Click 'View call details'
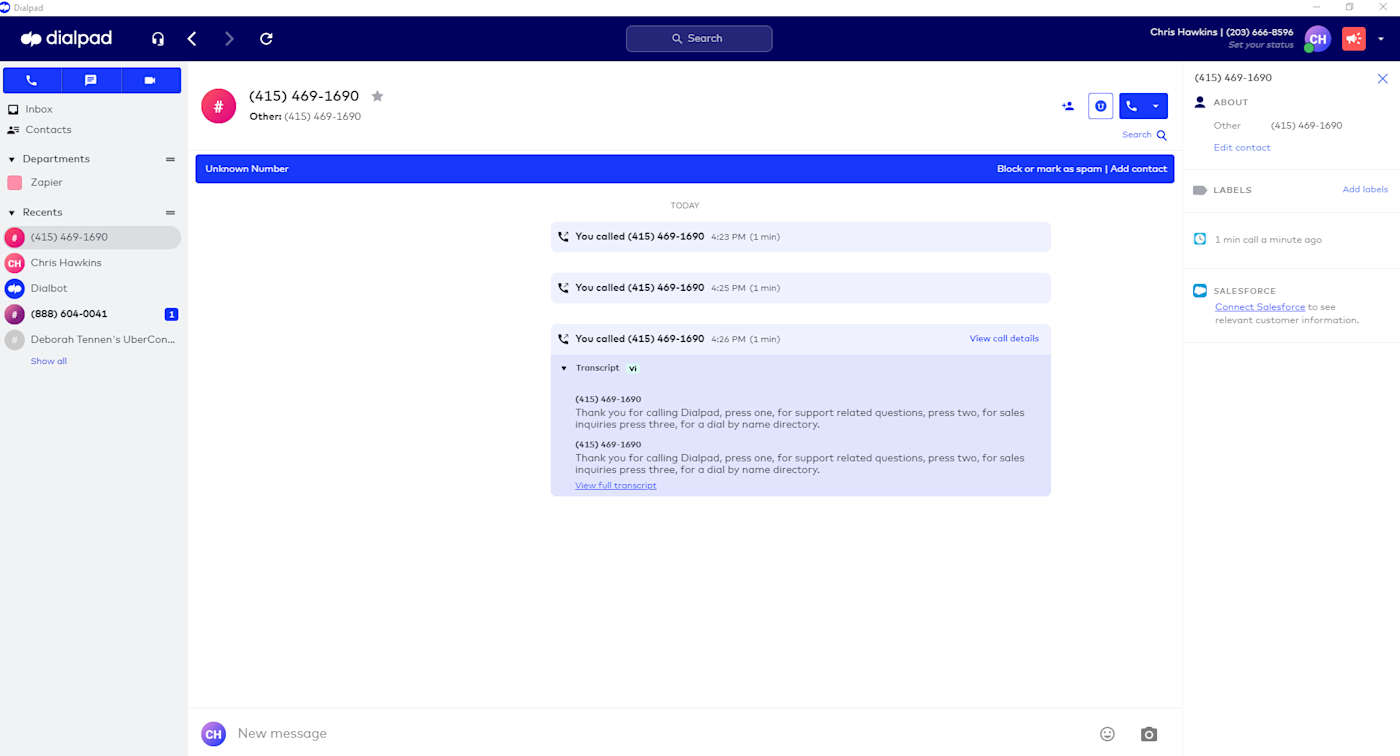The width and height of the screenshot is (1400, 756). click(x=1004, y=339)
